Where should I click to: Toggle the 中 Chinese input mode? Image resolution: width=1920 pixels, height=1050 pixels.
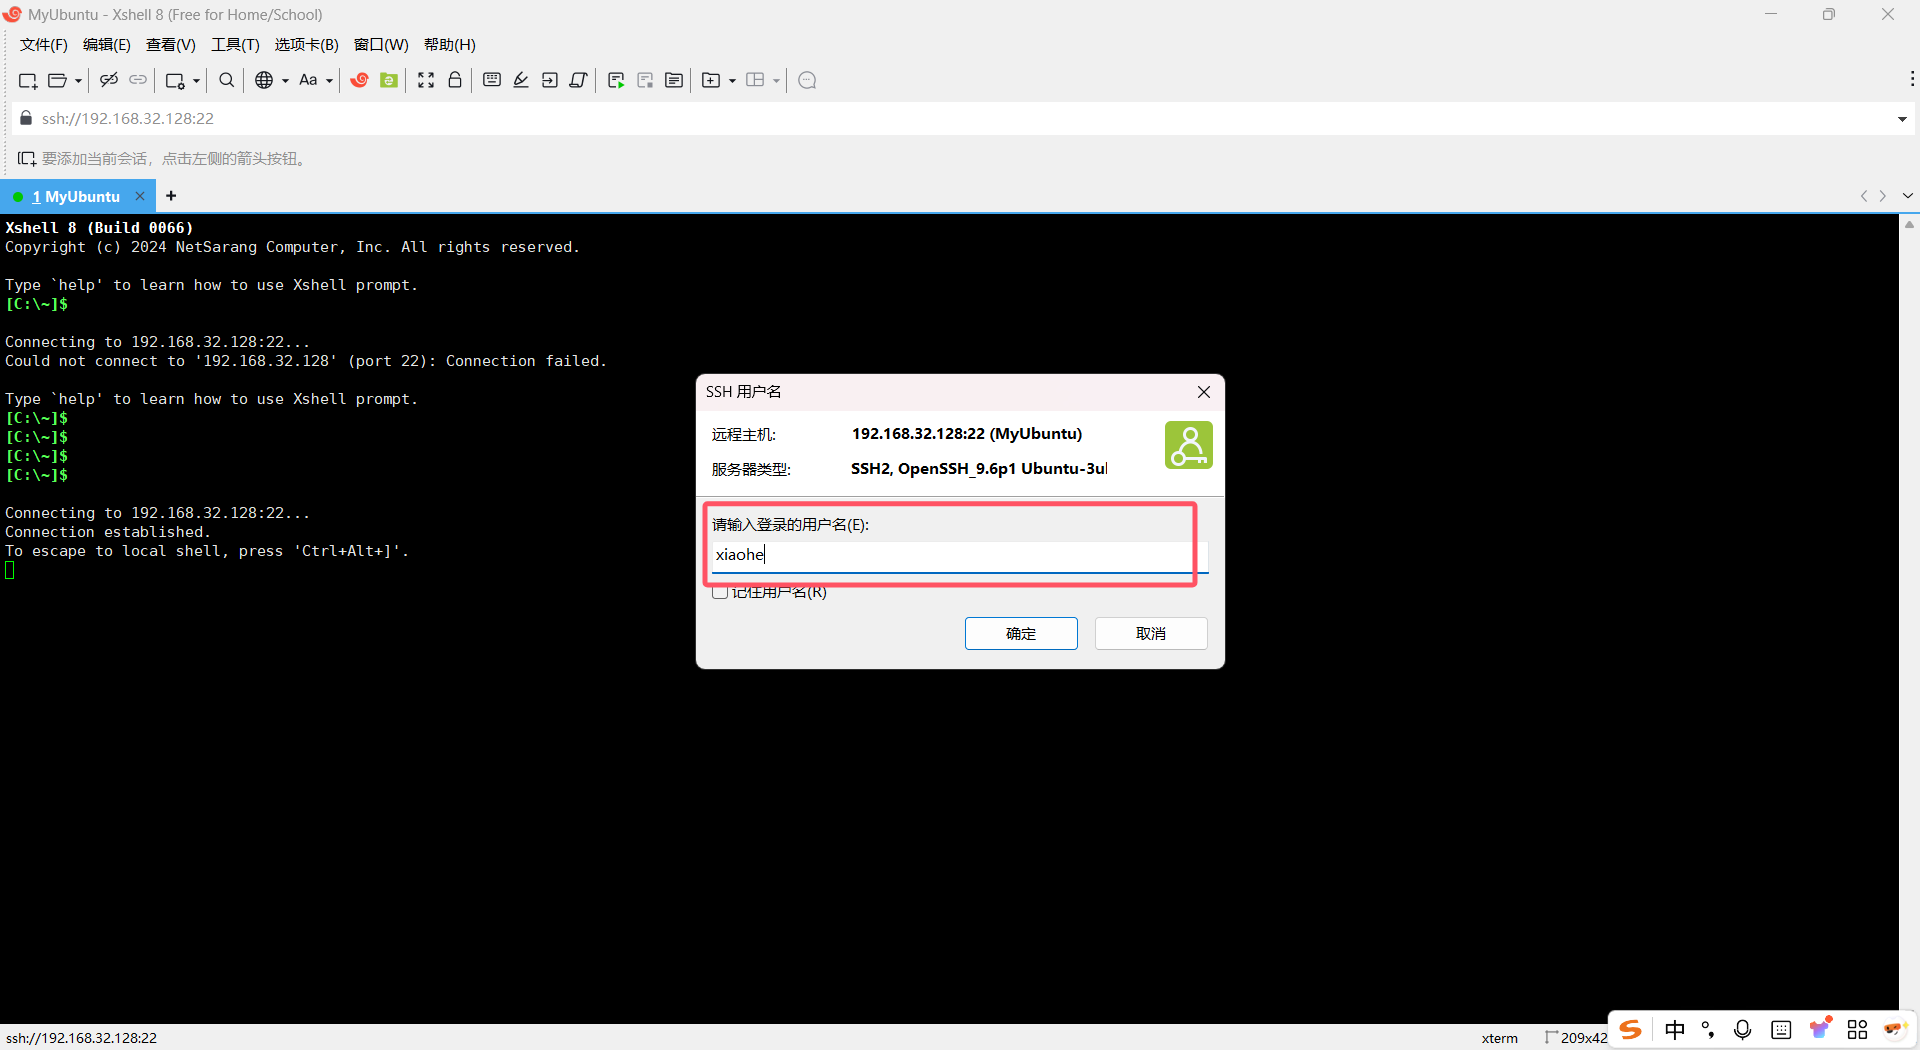tap(1675, 1030)
